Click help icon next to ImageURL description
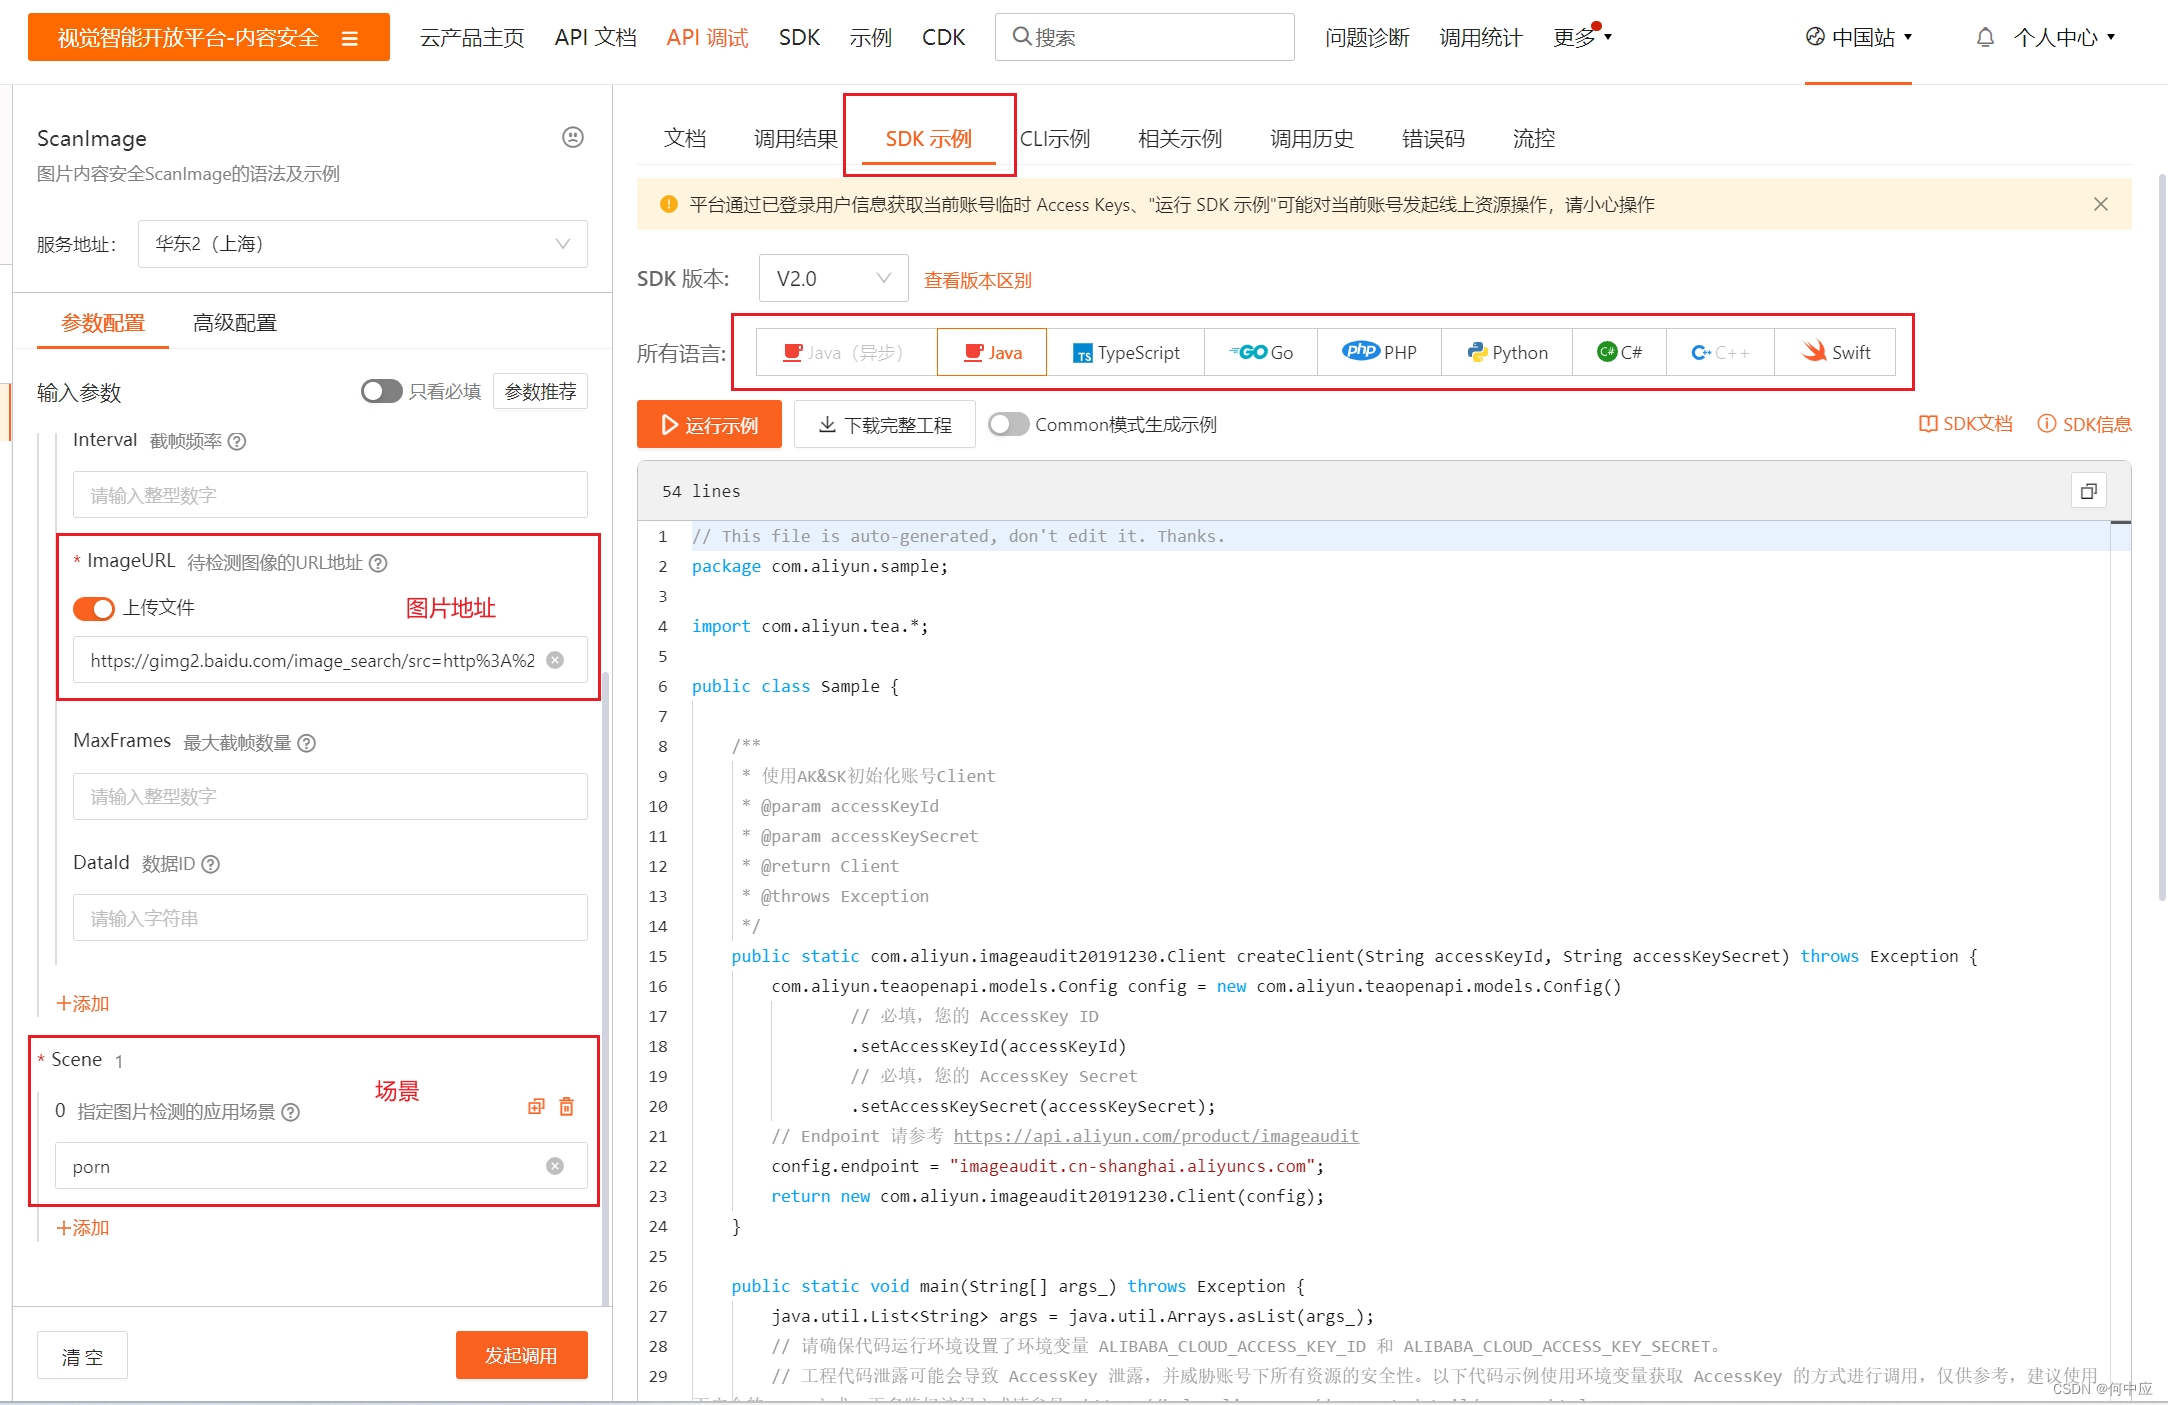This screenshot has width=2168, height=1405. pyautogui.click(x=378, y=563)
